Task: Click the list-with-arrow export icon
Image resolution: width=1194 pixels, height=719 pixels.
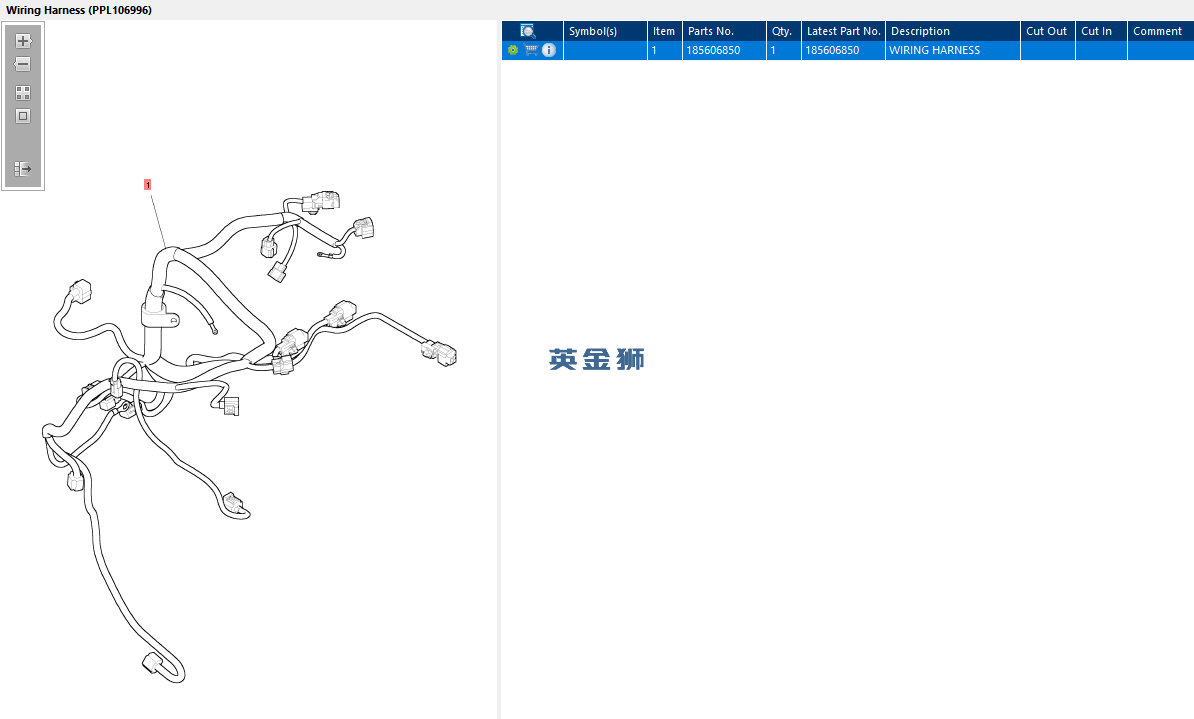Action: (23, 168)
